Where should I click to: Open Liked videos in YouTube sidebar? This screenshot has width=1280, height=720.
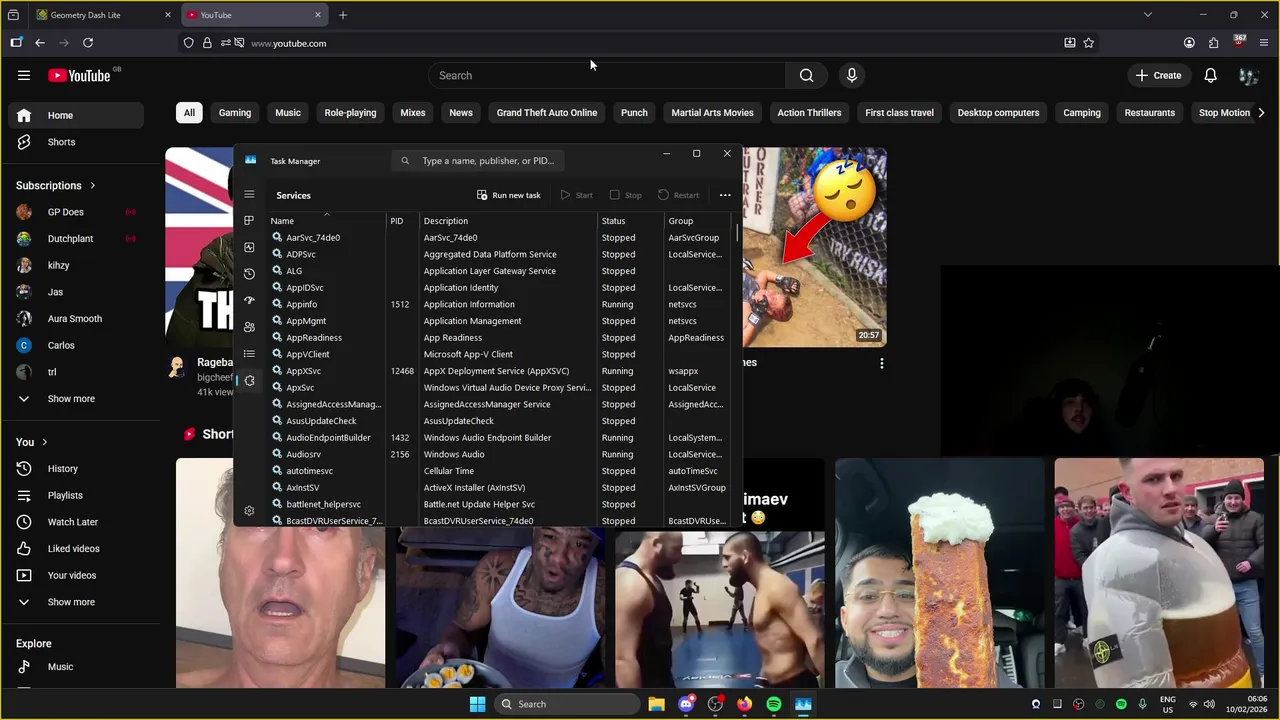point(76,549)
